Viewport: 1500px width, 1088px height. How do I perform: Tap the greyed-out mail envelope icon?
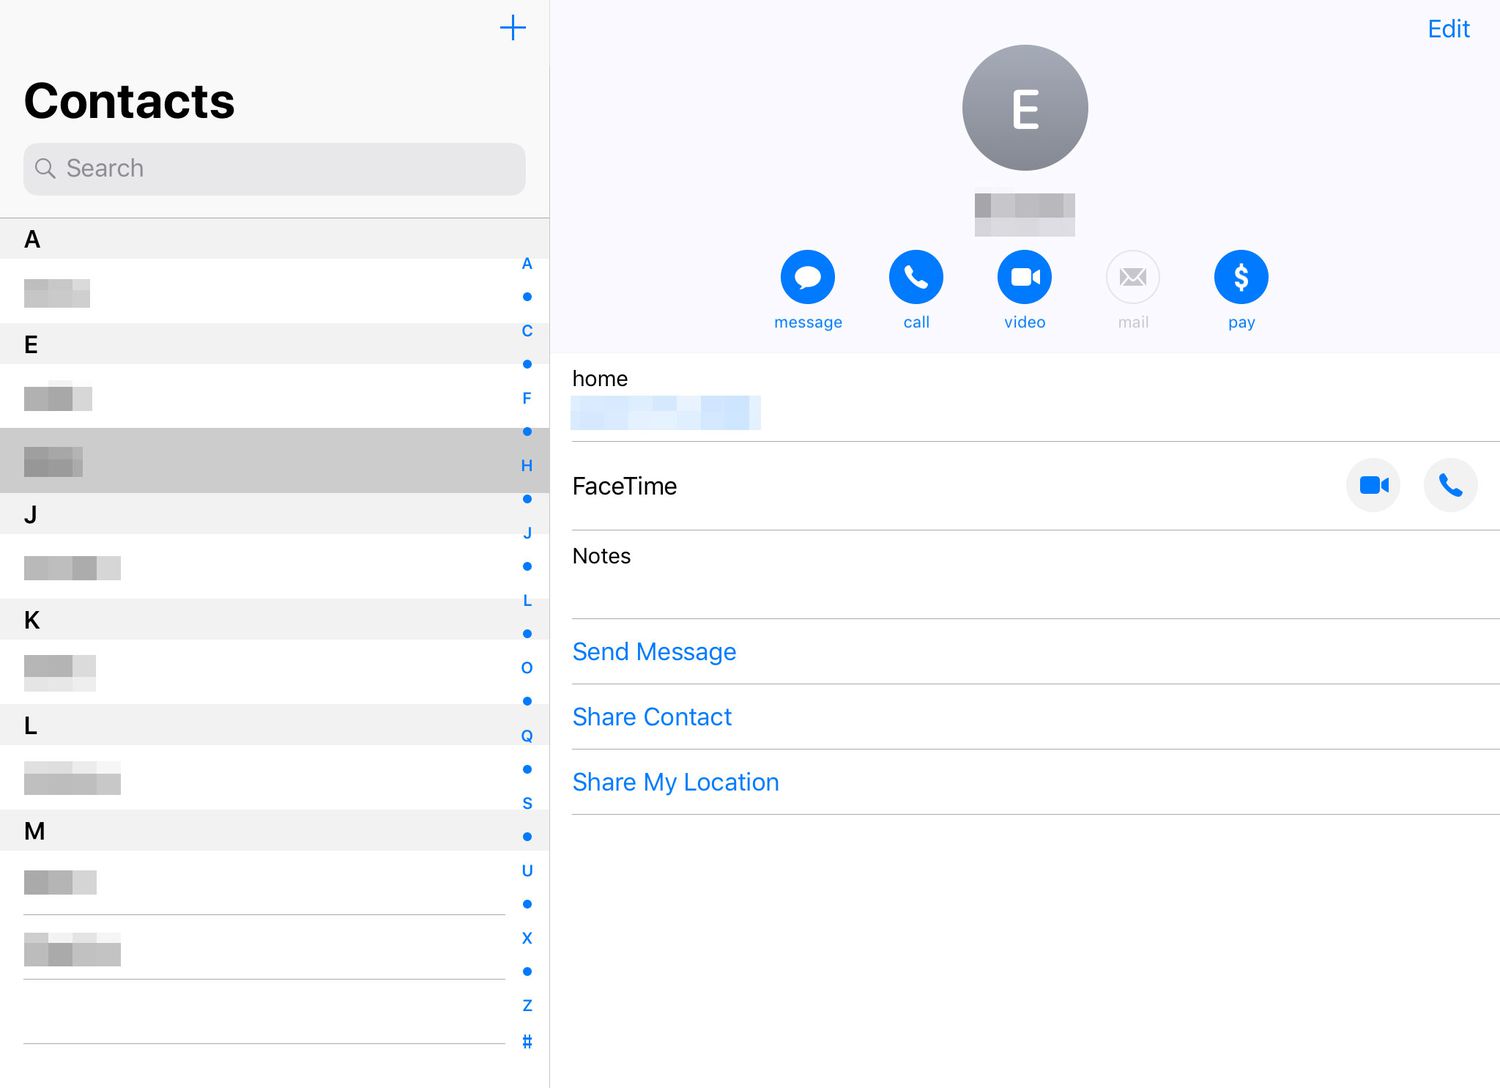tap(1132, 277)
